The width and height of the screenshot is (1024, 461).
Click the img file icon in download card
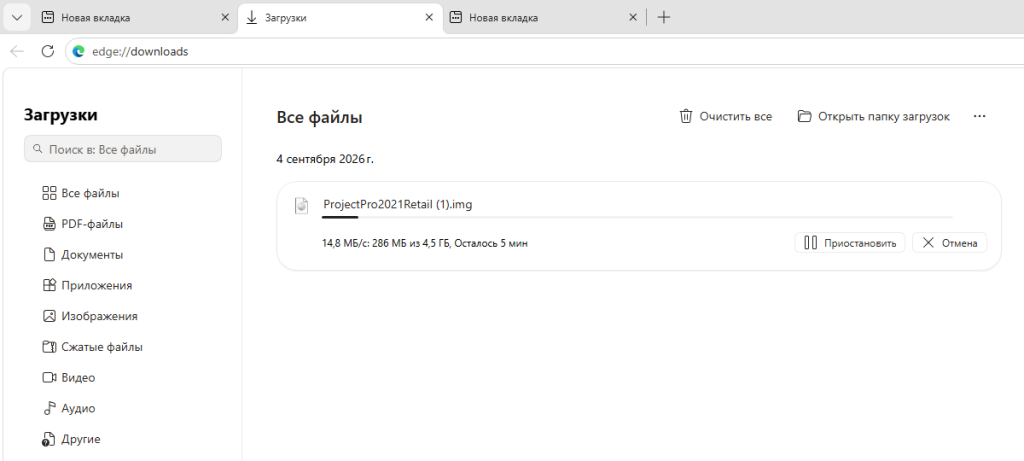click(301, 205)
